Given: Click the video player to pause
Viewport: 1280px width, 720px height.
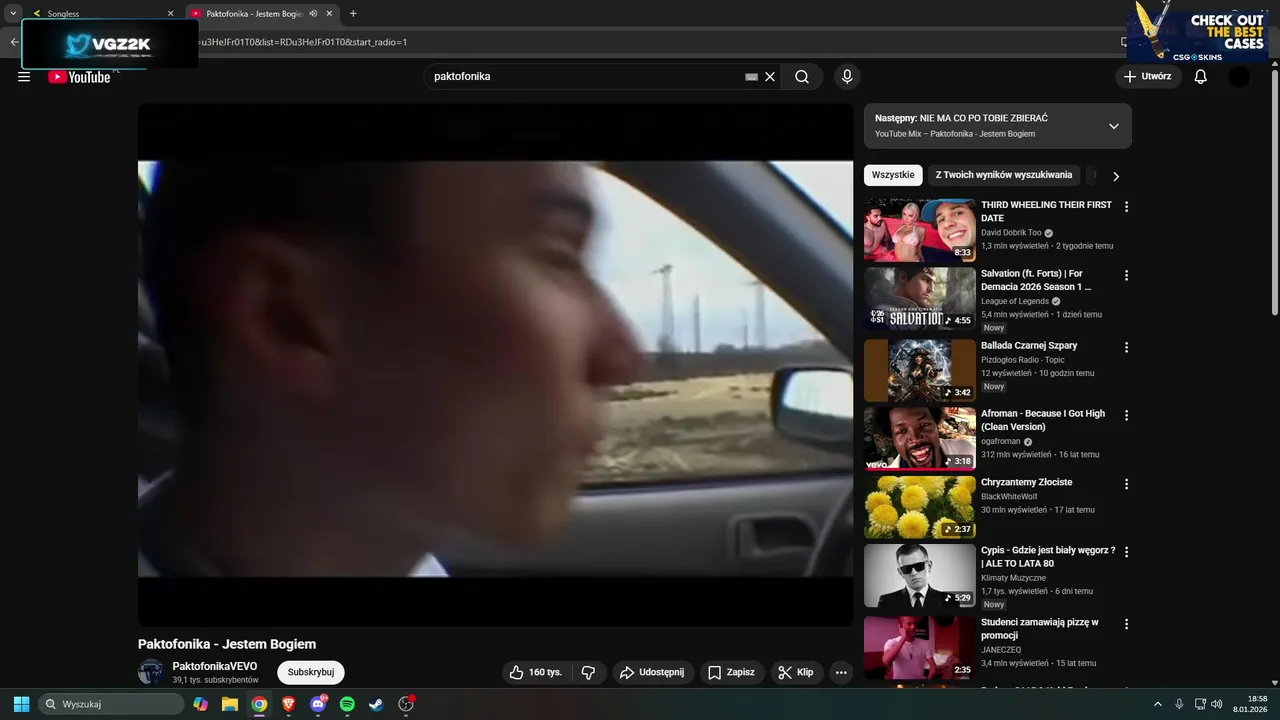Looking at the screenshot, I should coord(495,365).
